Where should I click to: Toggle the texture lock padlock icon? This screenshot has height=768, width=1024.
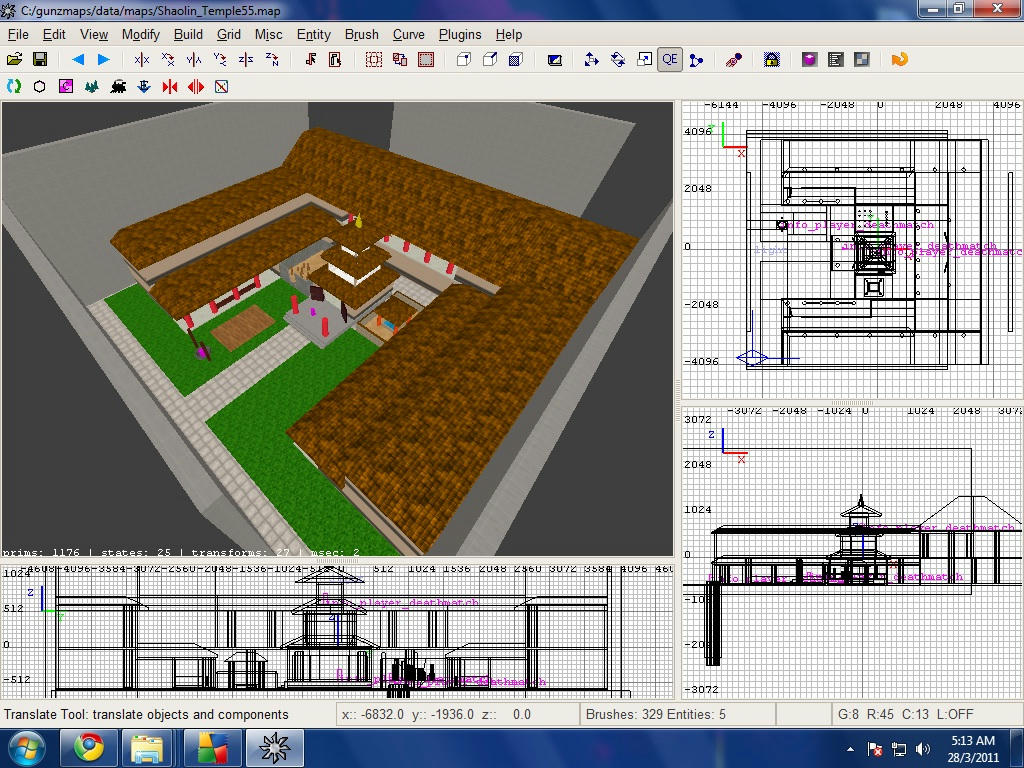coord(771,60)
